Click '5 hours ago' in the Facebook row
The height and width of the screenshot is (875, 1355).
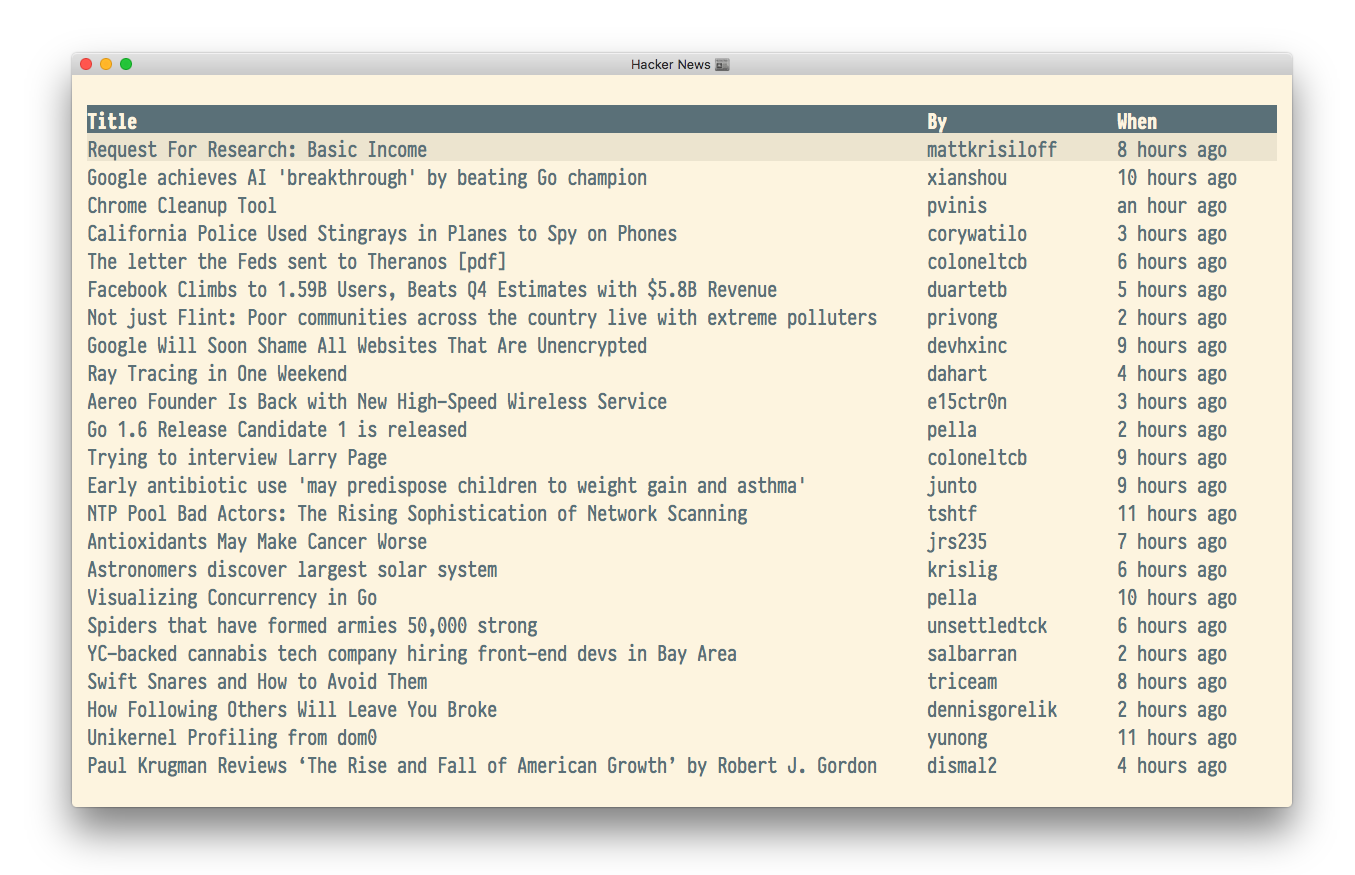click(x=1172, y=289)
